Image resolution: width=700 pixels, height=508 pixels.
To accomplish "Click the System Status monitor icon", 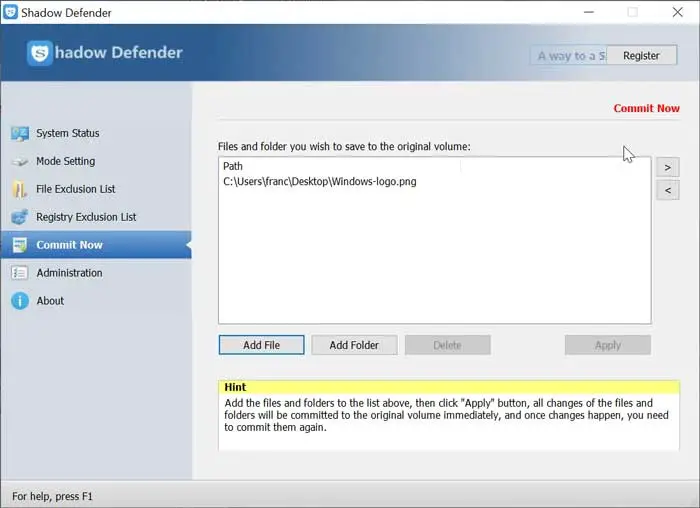I will pos(20,133).
